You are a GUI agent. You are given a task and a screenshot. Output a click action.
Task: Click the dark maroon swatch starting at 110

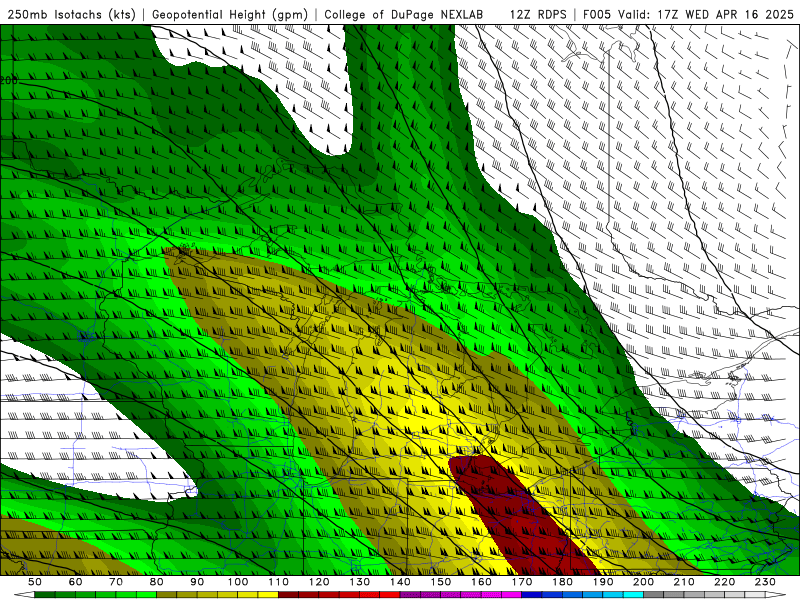[x=289, y=595]
